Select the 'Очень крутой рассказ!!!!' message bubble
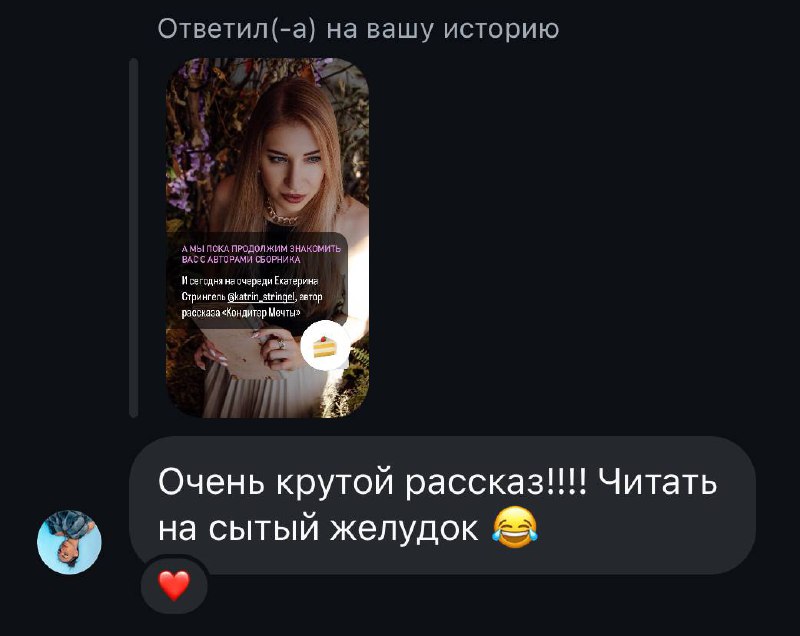The height and width of the screenshot is (636, 800). click(442, 505)
